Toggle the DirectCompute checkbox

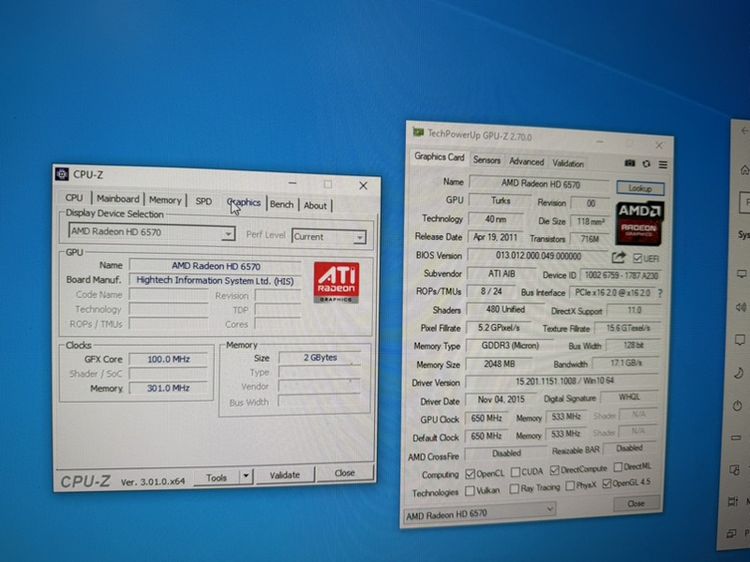(554, 470)
